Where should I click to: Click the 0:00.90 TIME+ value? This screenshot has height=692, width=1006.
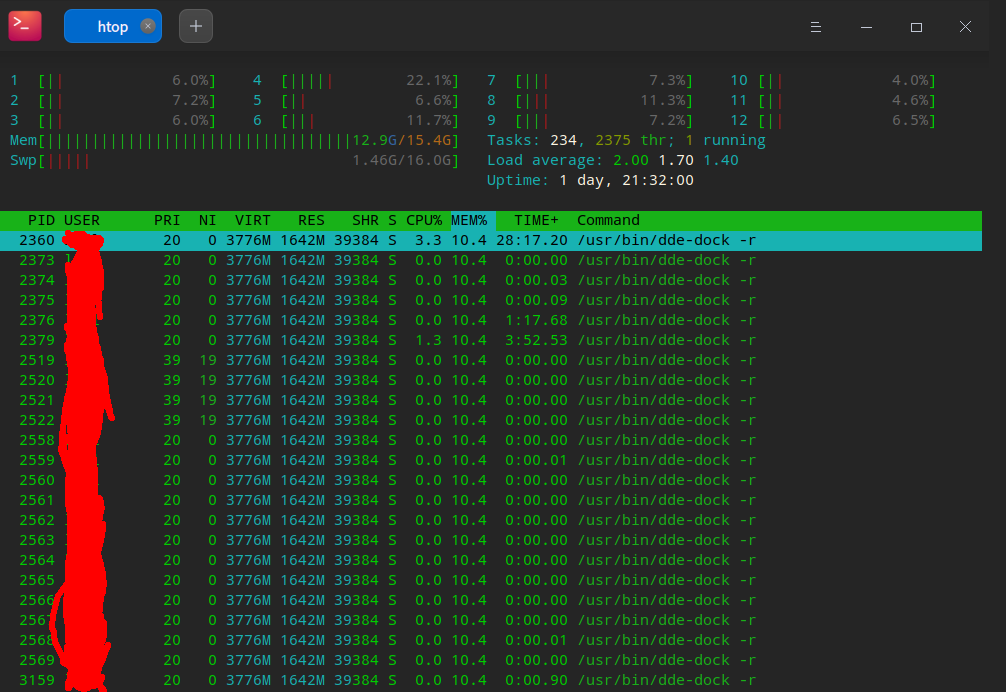click(x=536, y=680)
